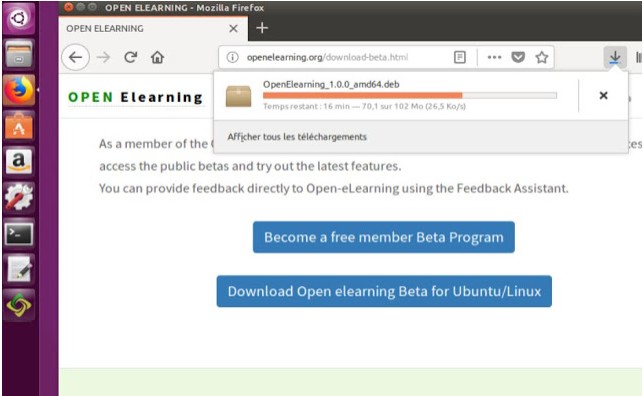The width and height of the screenshot is (644, 396).
Task: Click Afficher tous les téléchargements
Action: 297,137
